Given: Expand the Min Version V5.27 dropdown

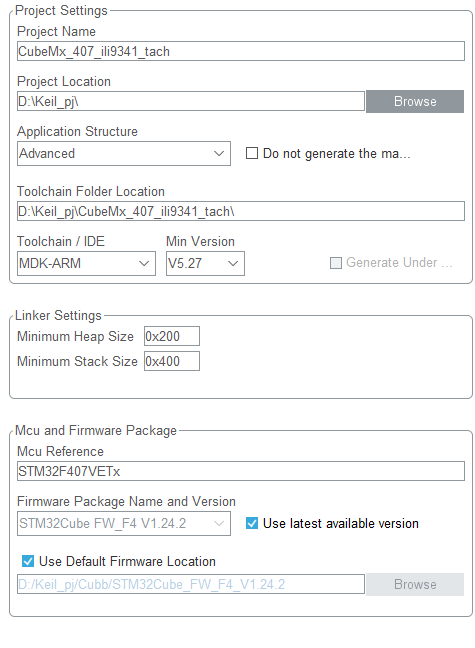Looking at the screenshot, I should [x=205, y=263].
